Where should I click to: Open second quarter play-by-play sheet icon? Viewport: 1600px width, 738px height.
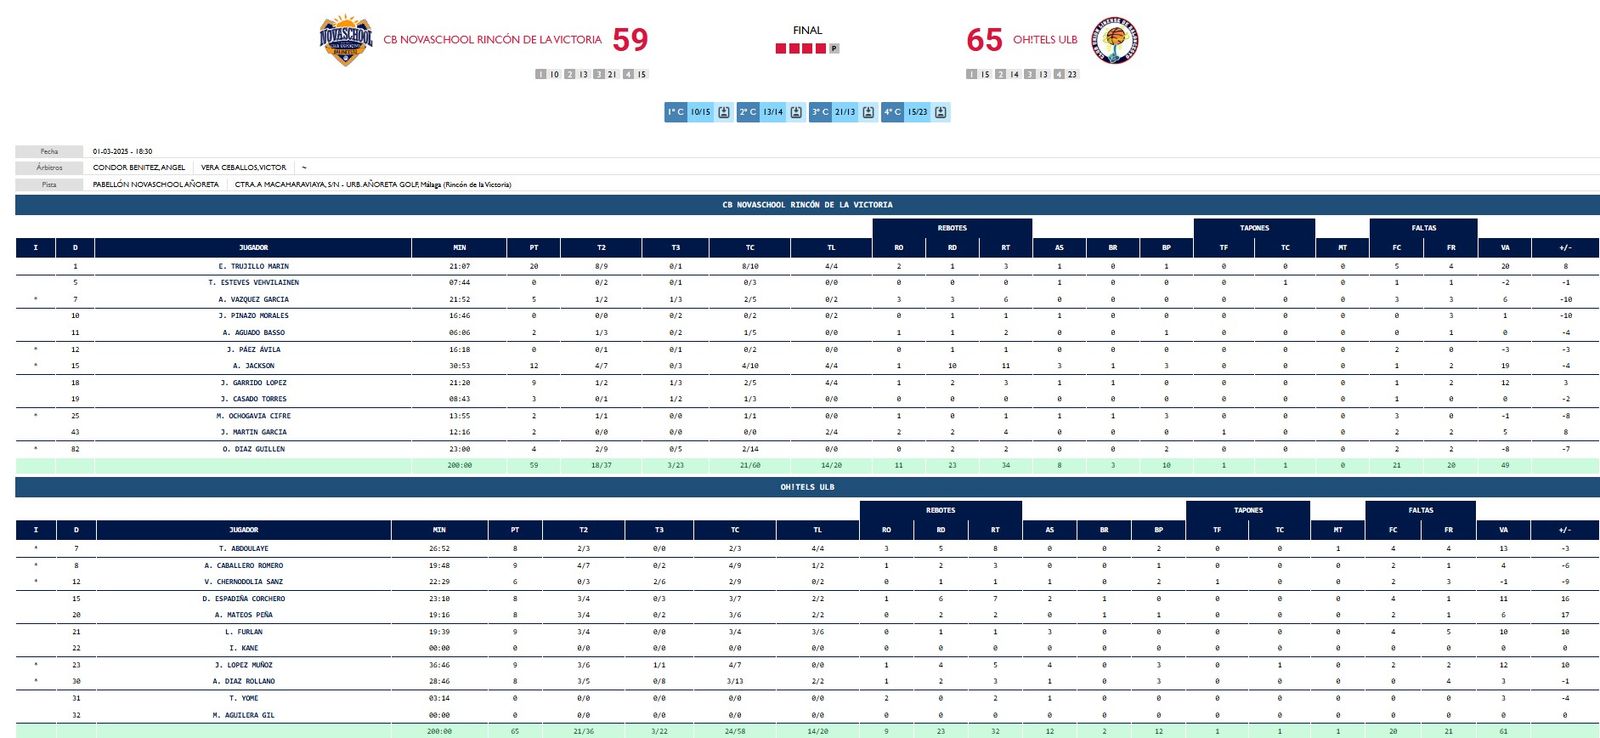tap(796, 112)
